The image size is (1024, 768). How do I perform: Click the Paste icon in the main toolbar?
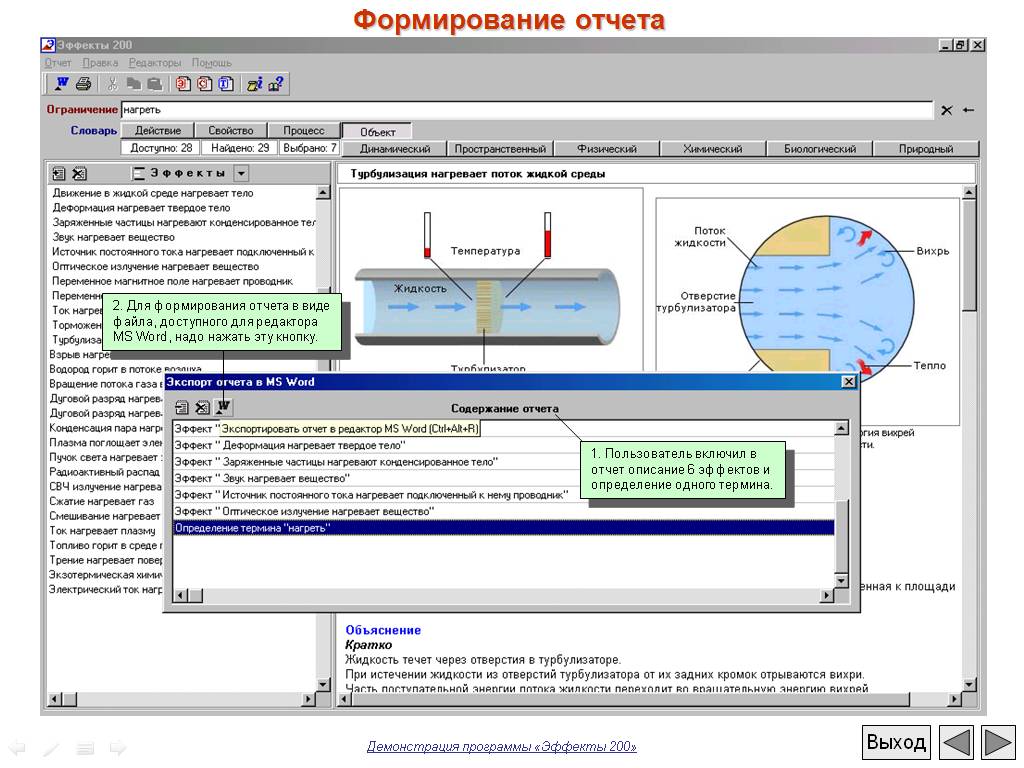154,84
